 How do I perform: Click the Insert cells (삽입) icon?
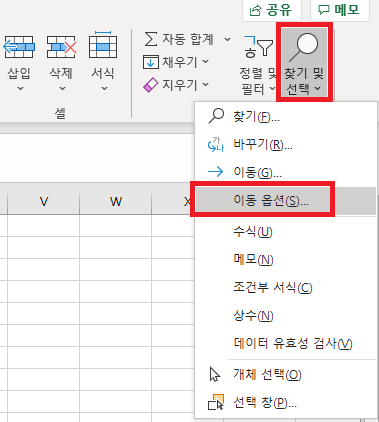coord(19,47)
